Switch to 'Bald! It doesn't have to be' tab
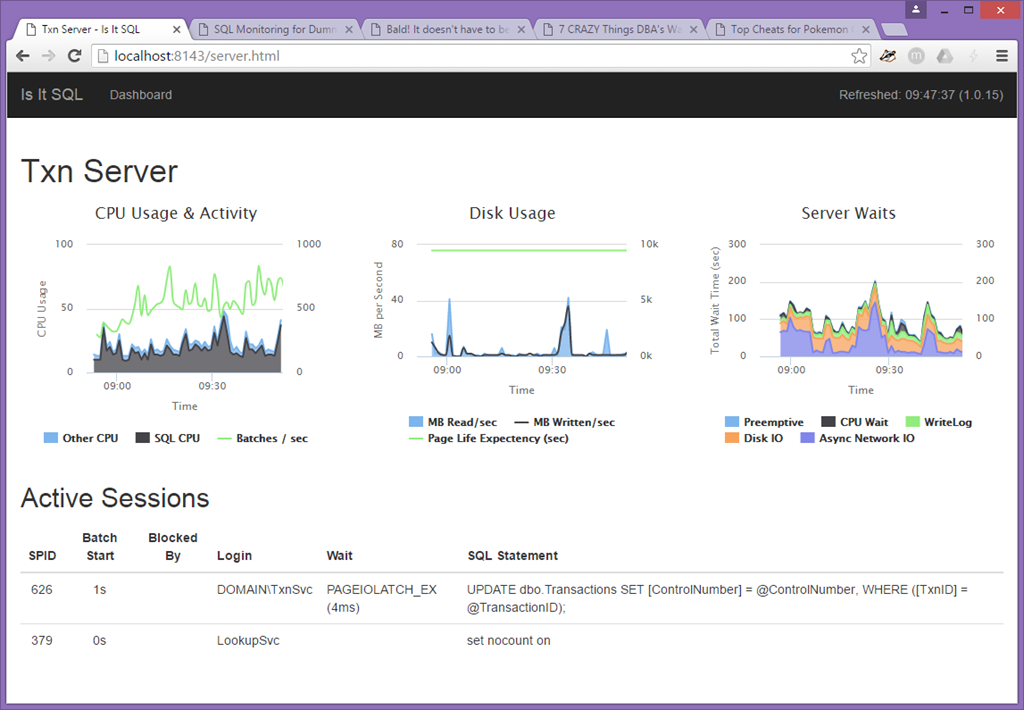Image resolution: width=1024 pixels, height=710 pixels. pos(447,29)
